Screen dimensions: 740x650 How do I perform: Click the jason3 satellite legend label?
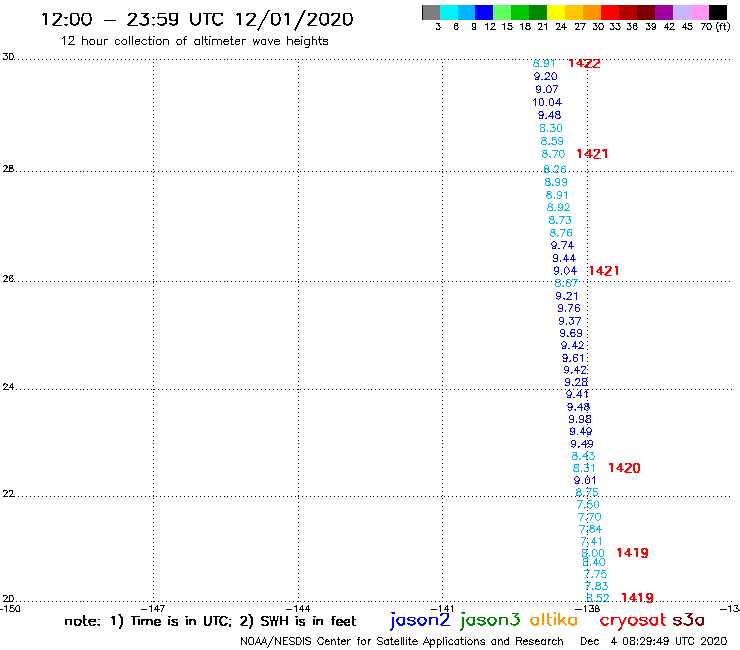[490, 620]
